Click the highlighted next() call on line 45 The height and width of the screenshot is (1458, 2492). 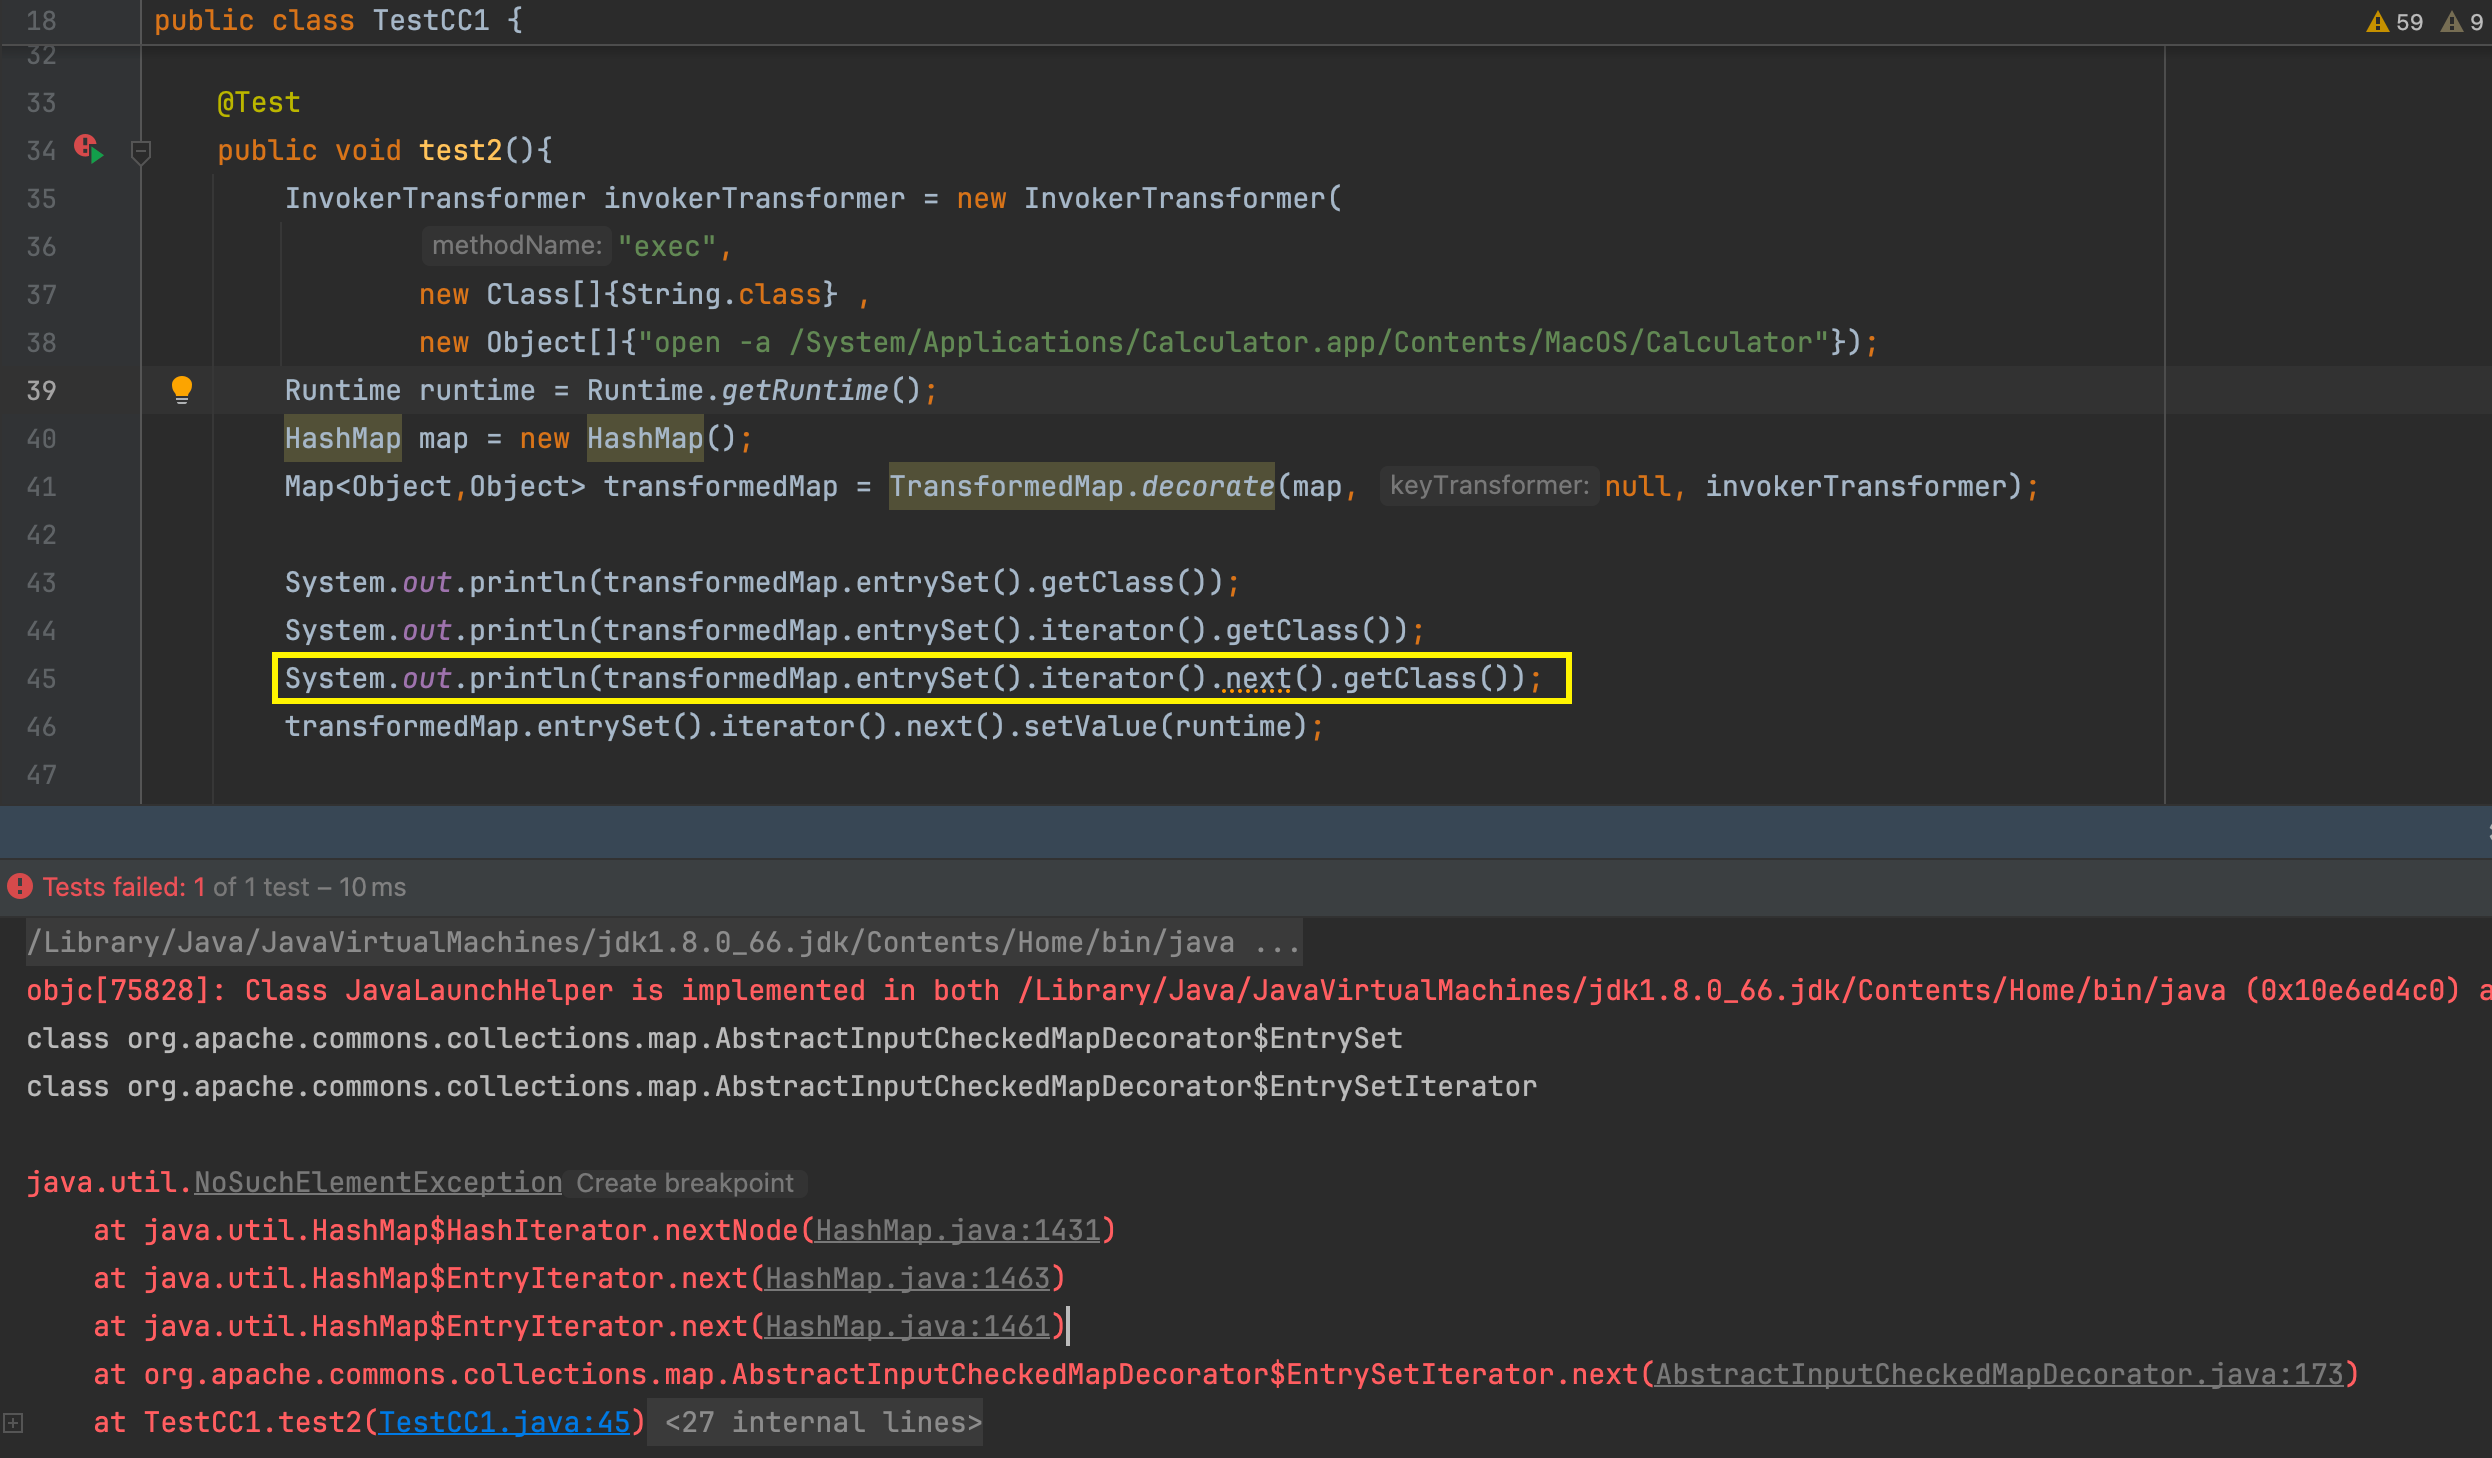pos(1257,678)
